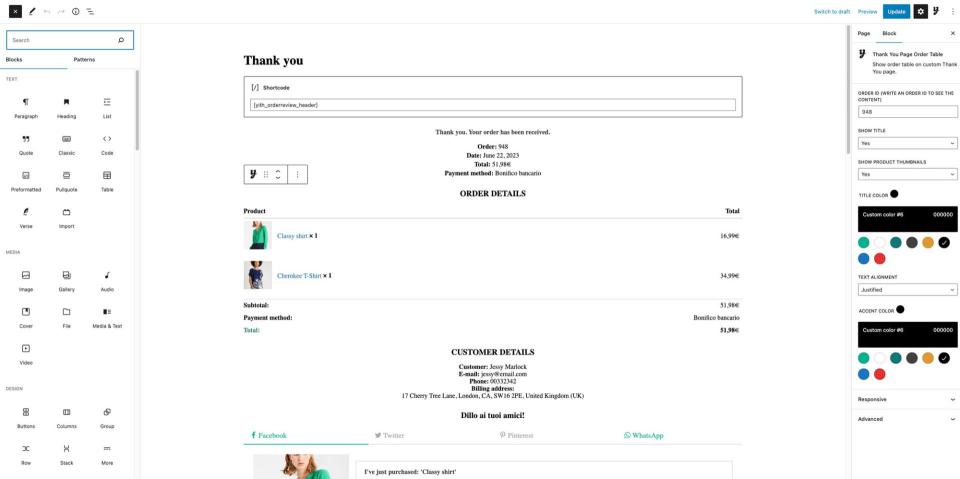This screenshot has width=960, height=479.
Task: Insert the Quote block
Action: pyautogui.click(x=26, y=144)
